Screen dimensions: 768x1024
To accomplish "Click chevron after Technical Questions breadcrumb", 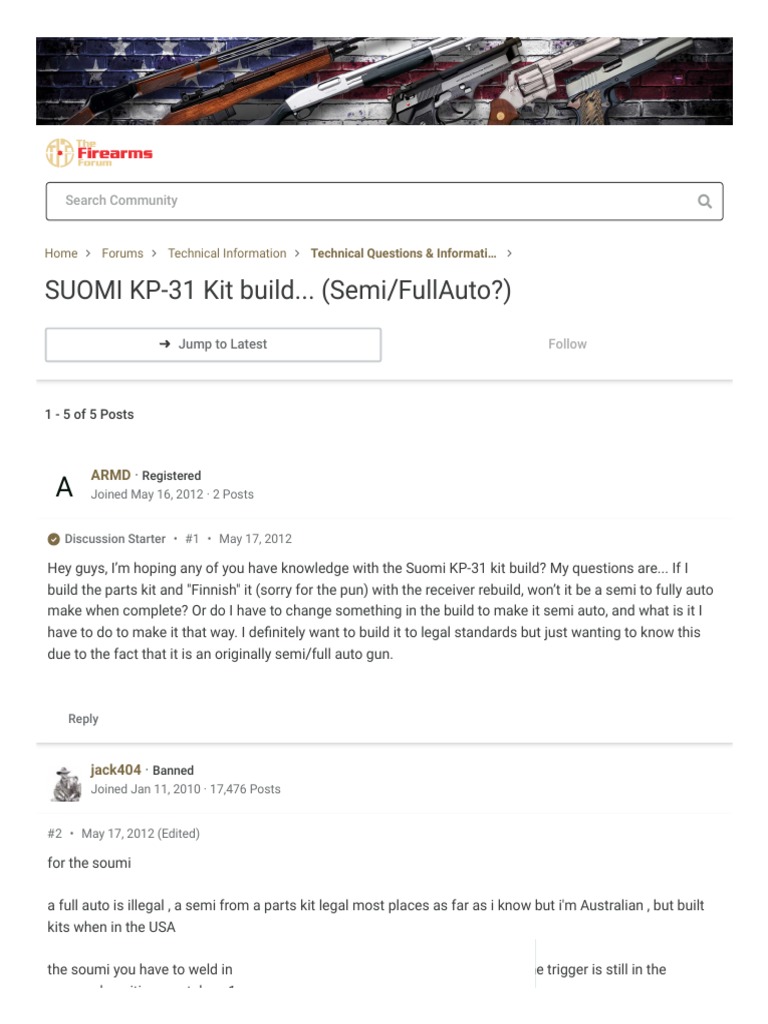I will [510, 254].
